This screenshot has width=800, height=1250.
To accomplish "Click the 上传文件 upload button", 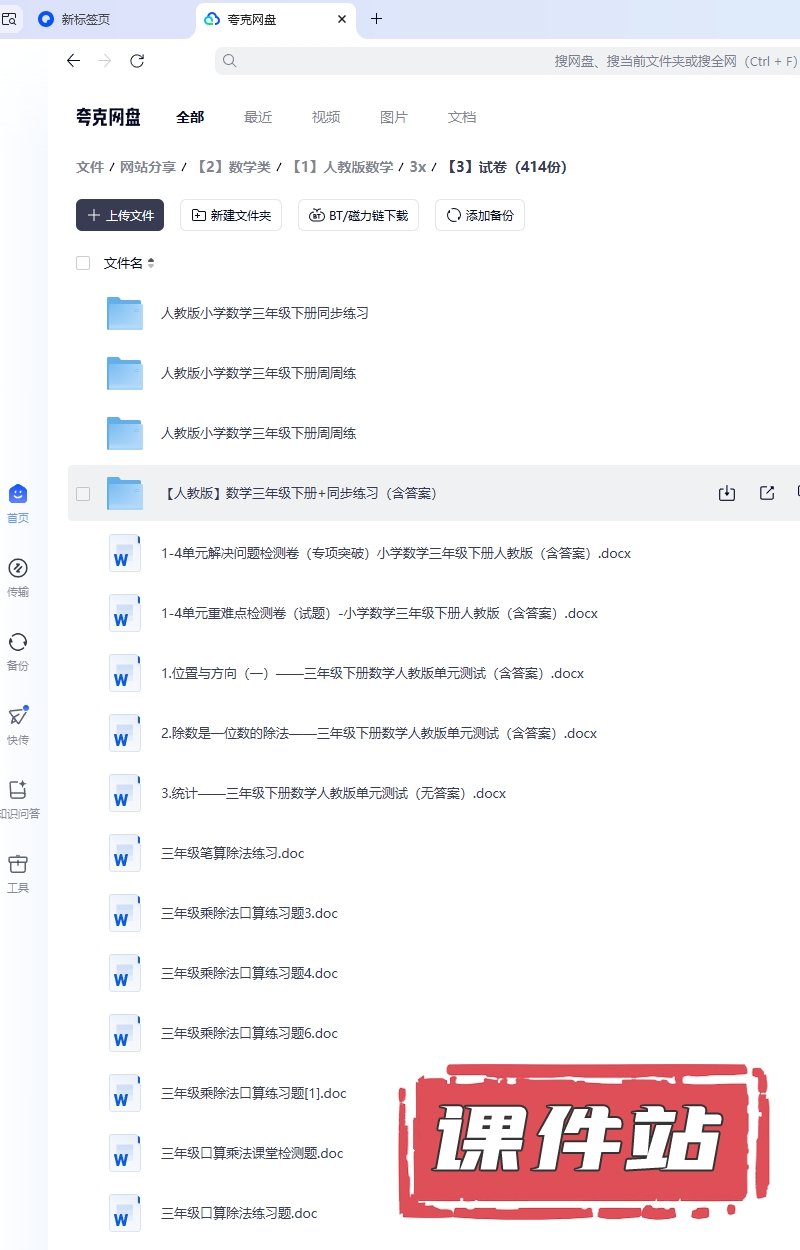I will 120,215.
